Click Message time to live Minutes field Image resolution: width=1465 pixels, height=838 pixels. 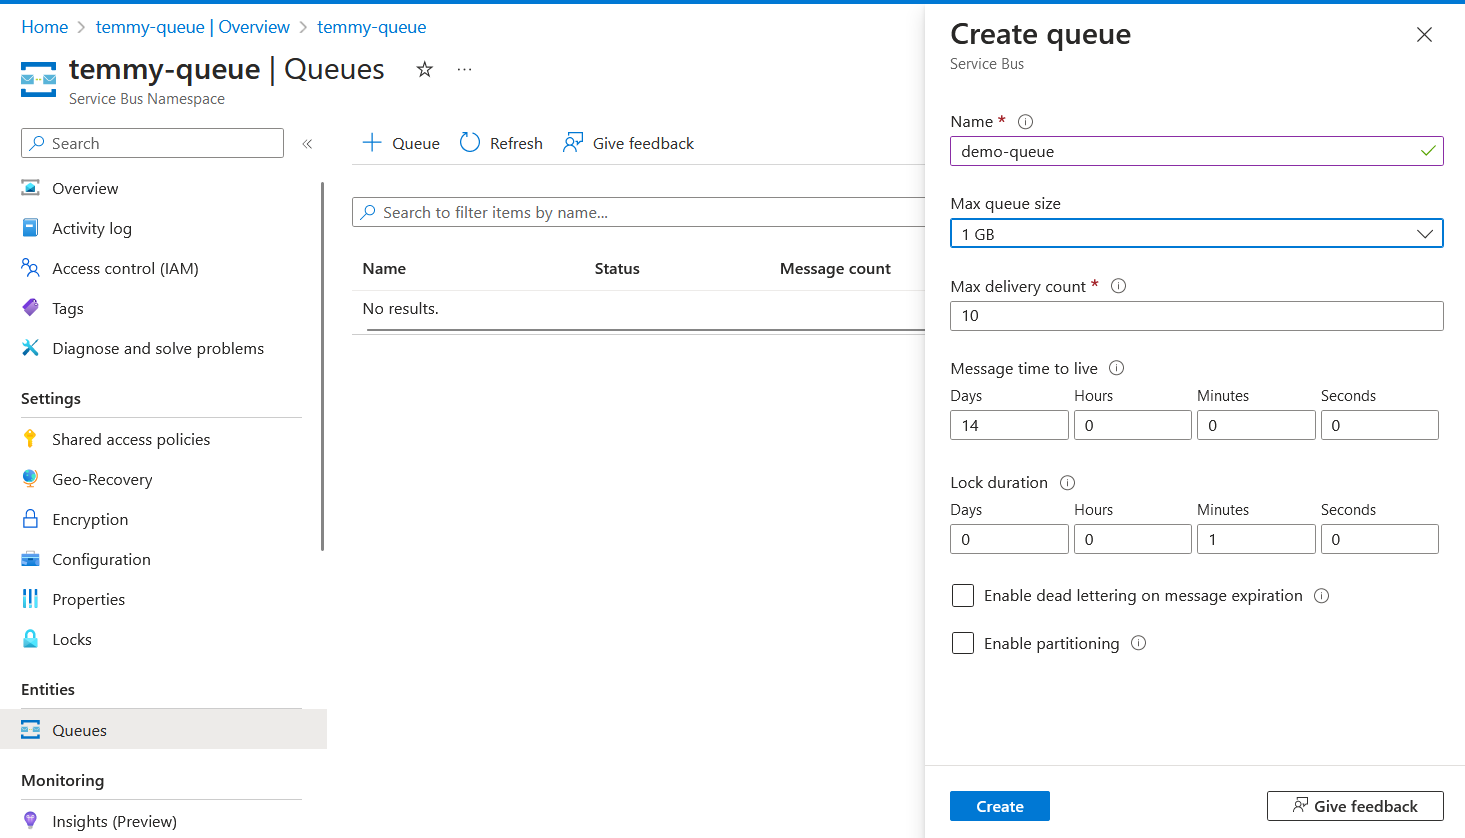pyautogui.click(x=1256, y=425)
